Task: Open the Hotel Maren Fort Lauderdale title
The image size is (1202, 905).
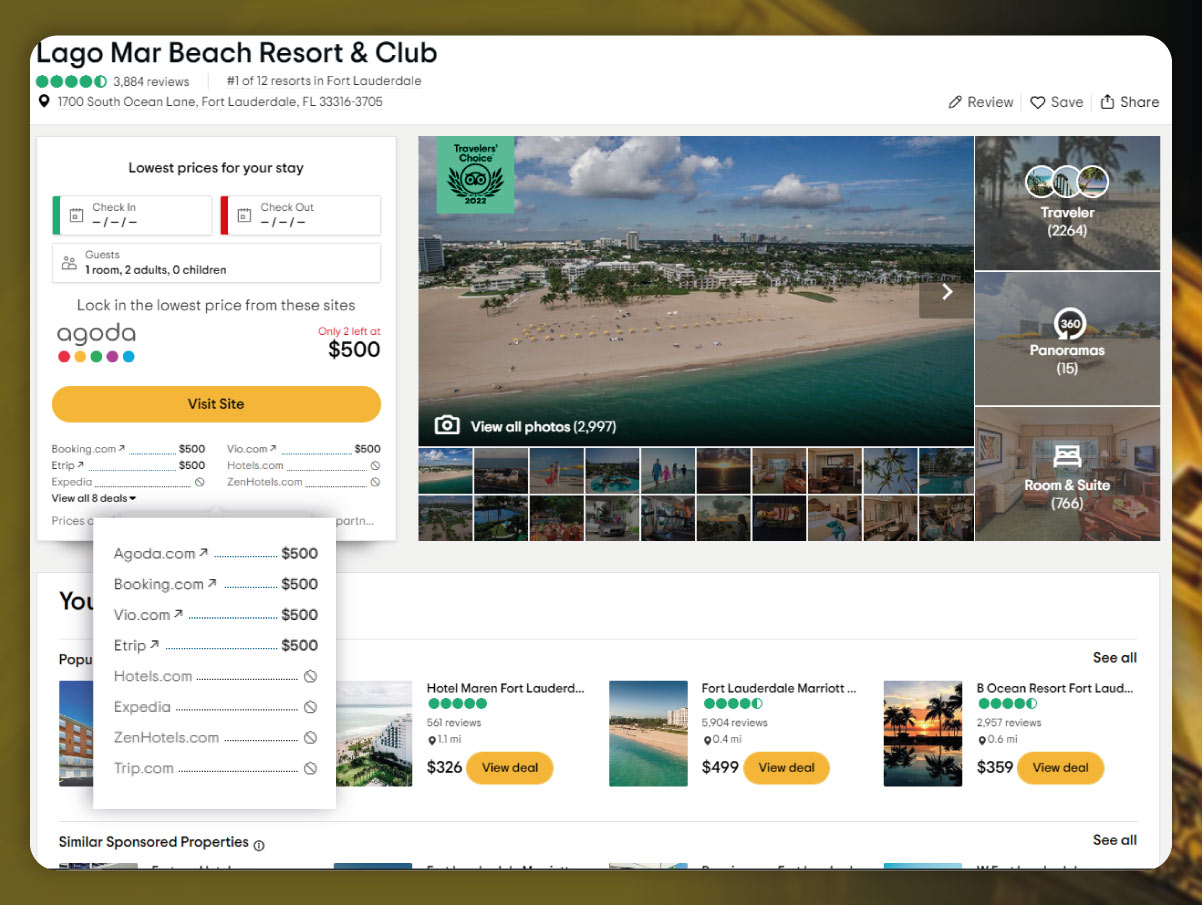Action: pos(505,688)
